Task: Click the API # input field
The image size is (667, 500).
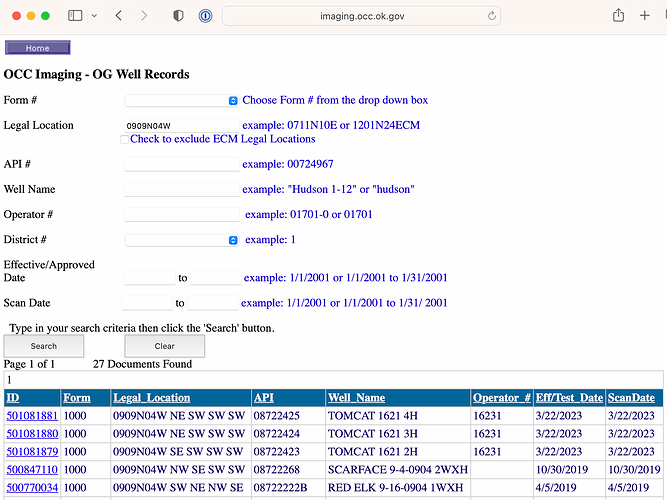Action: [x=182, y=164]
